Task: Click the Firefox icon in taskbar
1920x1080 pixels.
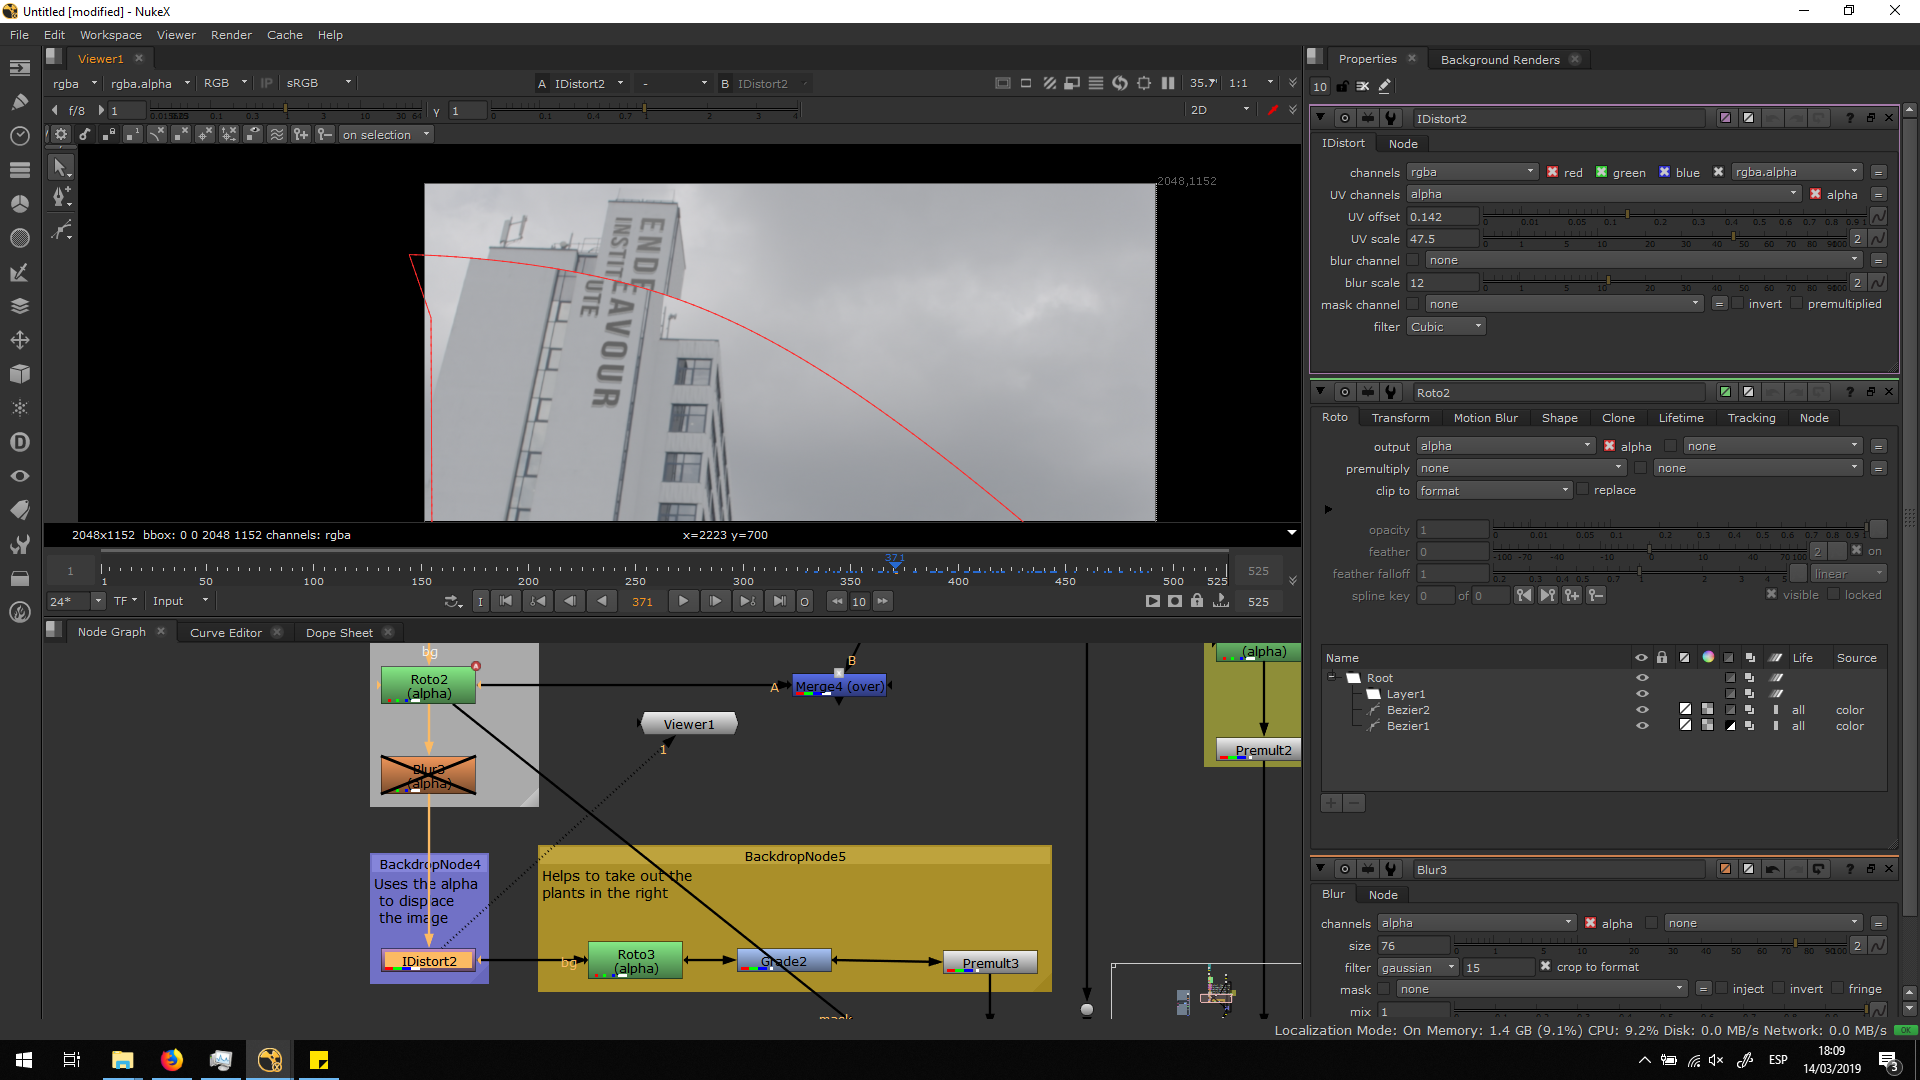Action: click(172, 1060)
